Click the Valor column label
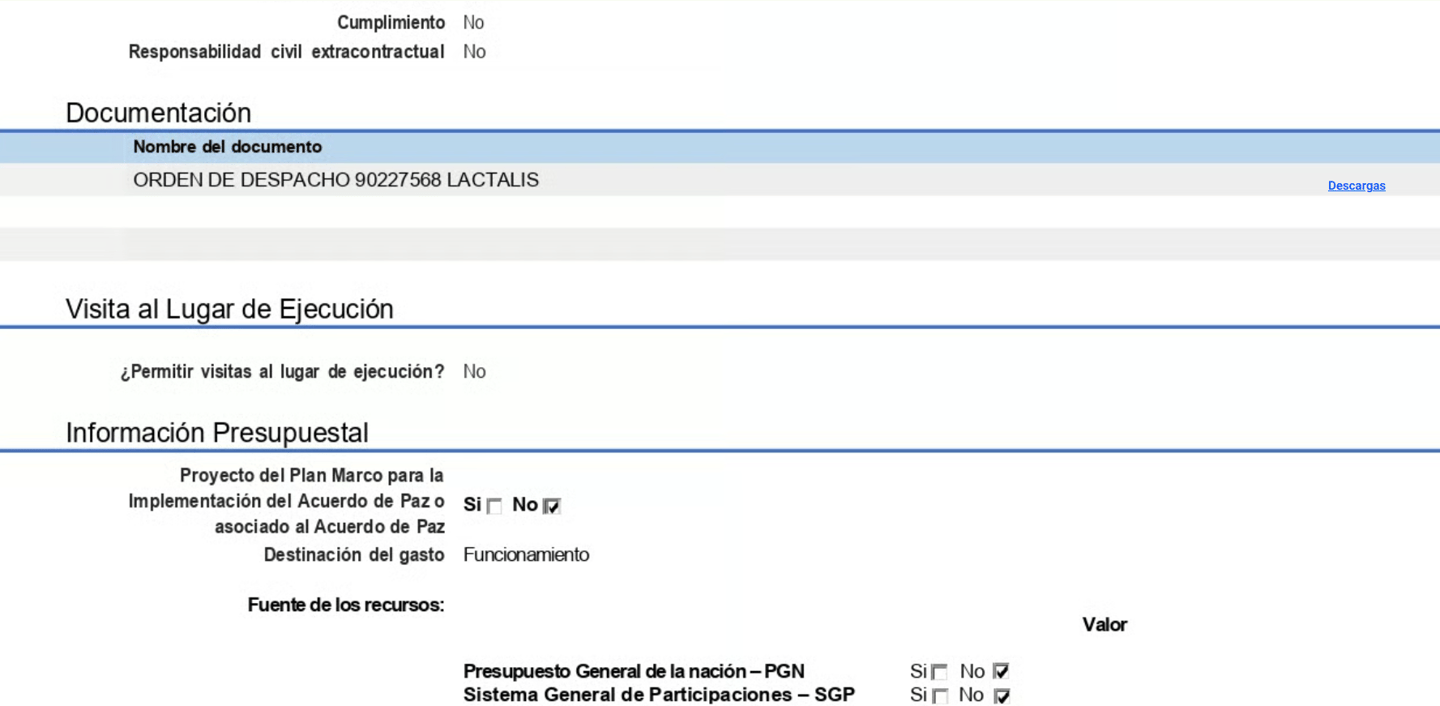This screenshot has width=1440, height=706. (1104, 625)
